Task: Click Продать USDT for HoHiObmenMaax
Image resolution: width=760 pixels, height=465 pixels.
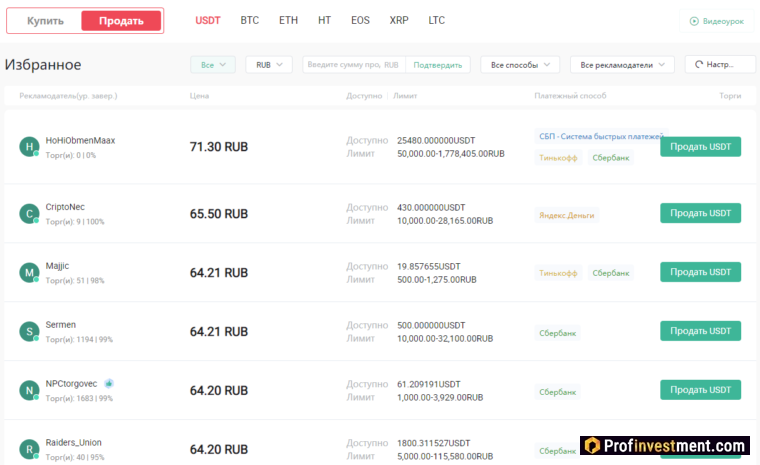Action: [700, 146]
